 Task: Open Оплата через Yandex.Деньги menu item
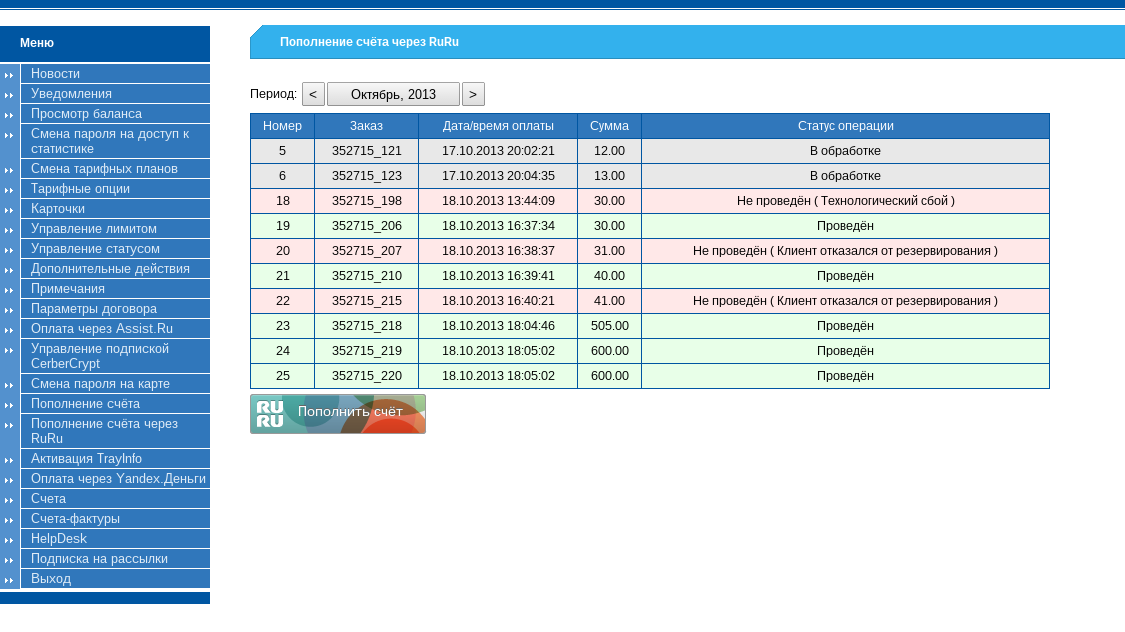[x=118, y=479]
